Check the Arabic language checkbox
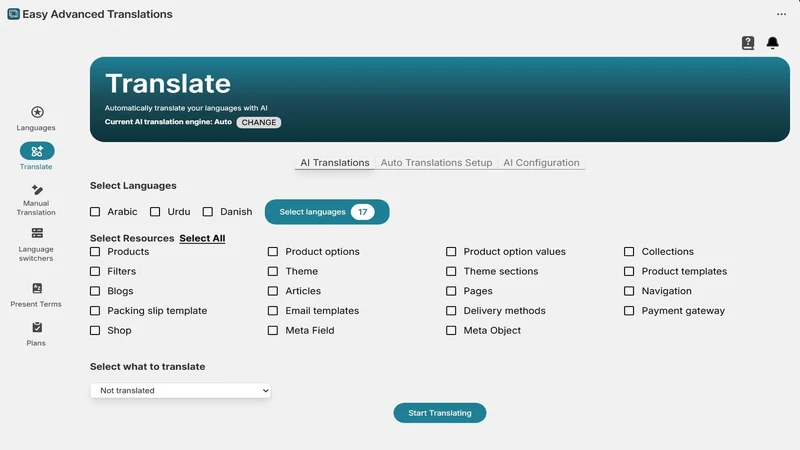 click(x=95, y=212)
